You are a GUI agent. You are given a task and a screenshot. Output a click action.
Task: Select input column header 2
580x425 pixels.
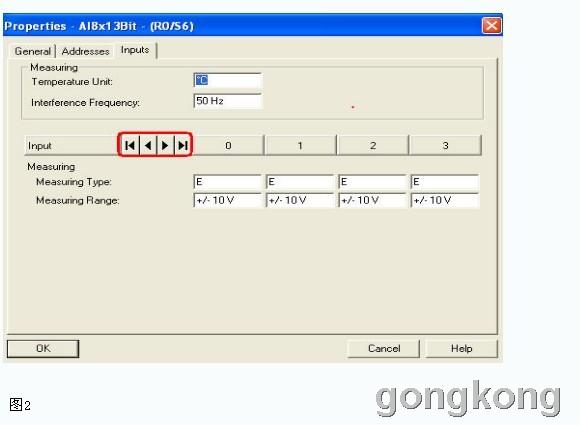(373, 145)
